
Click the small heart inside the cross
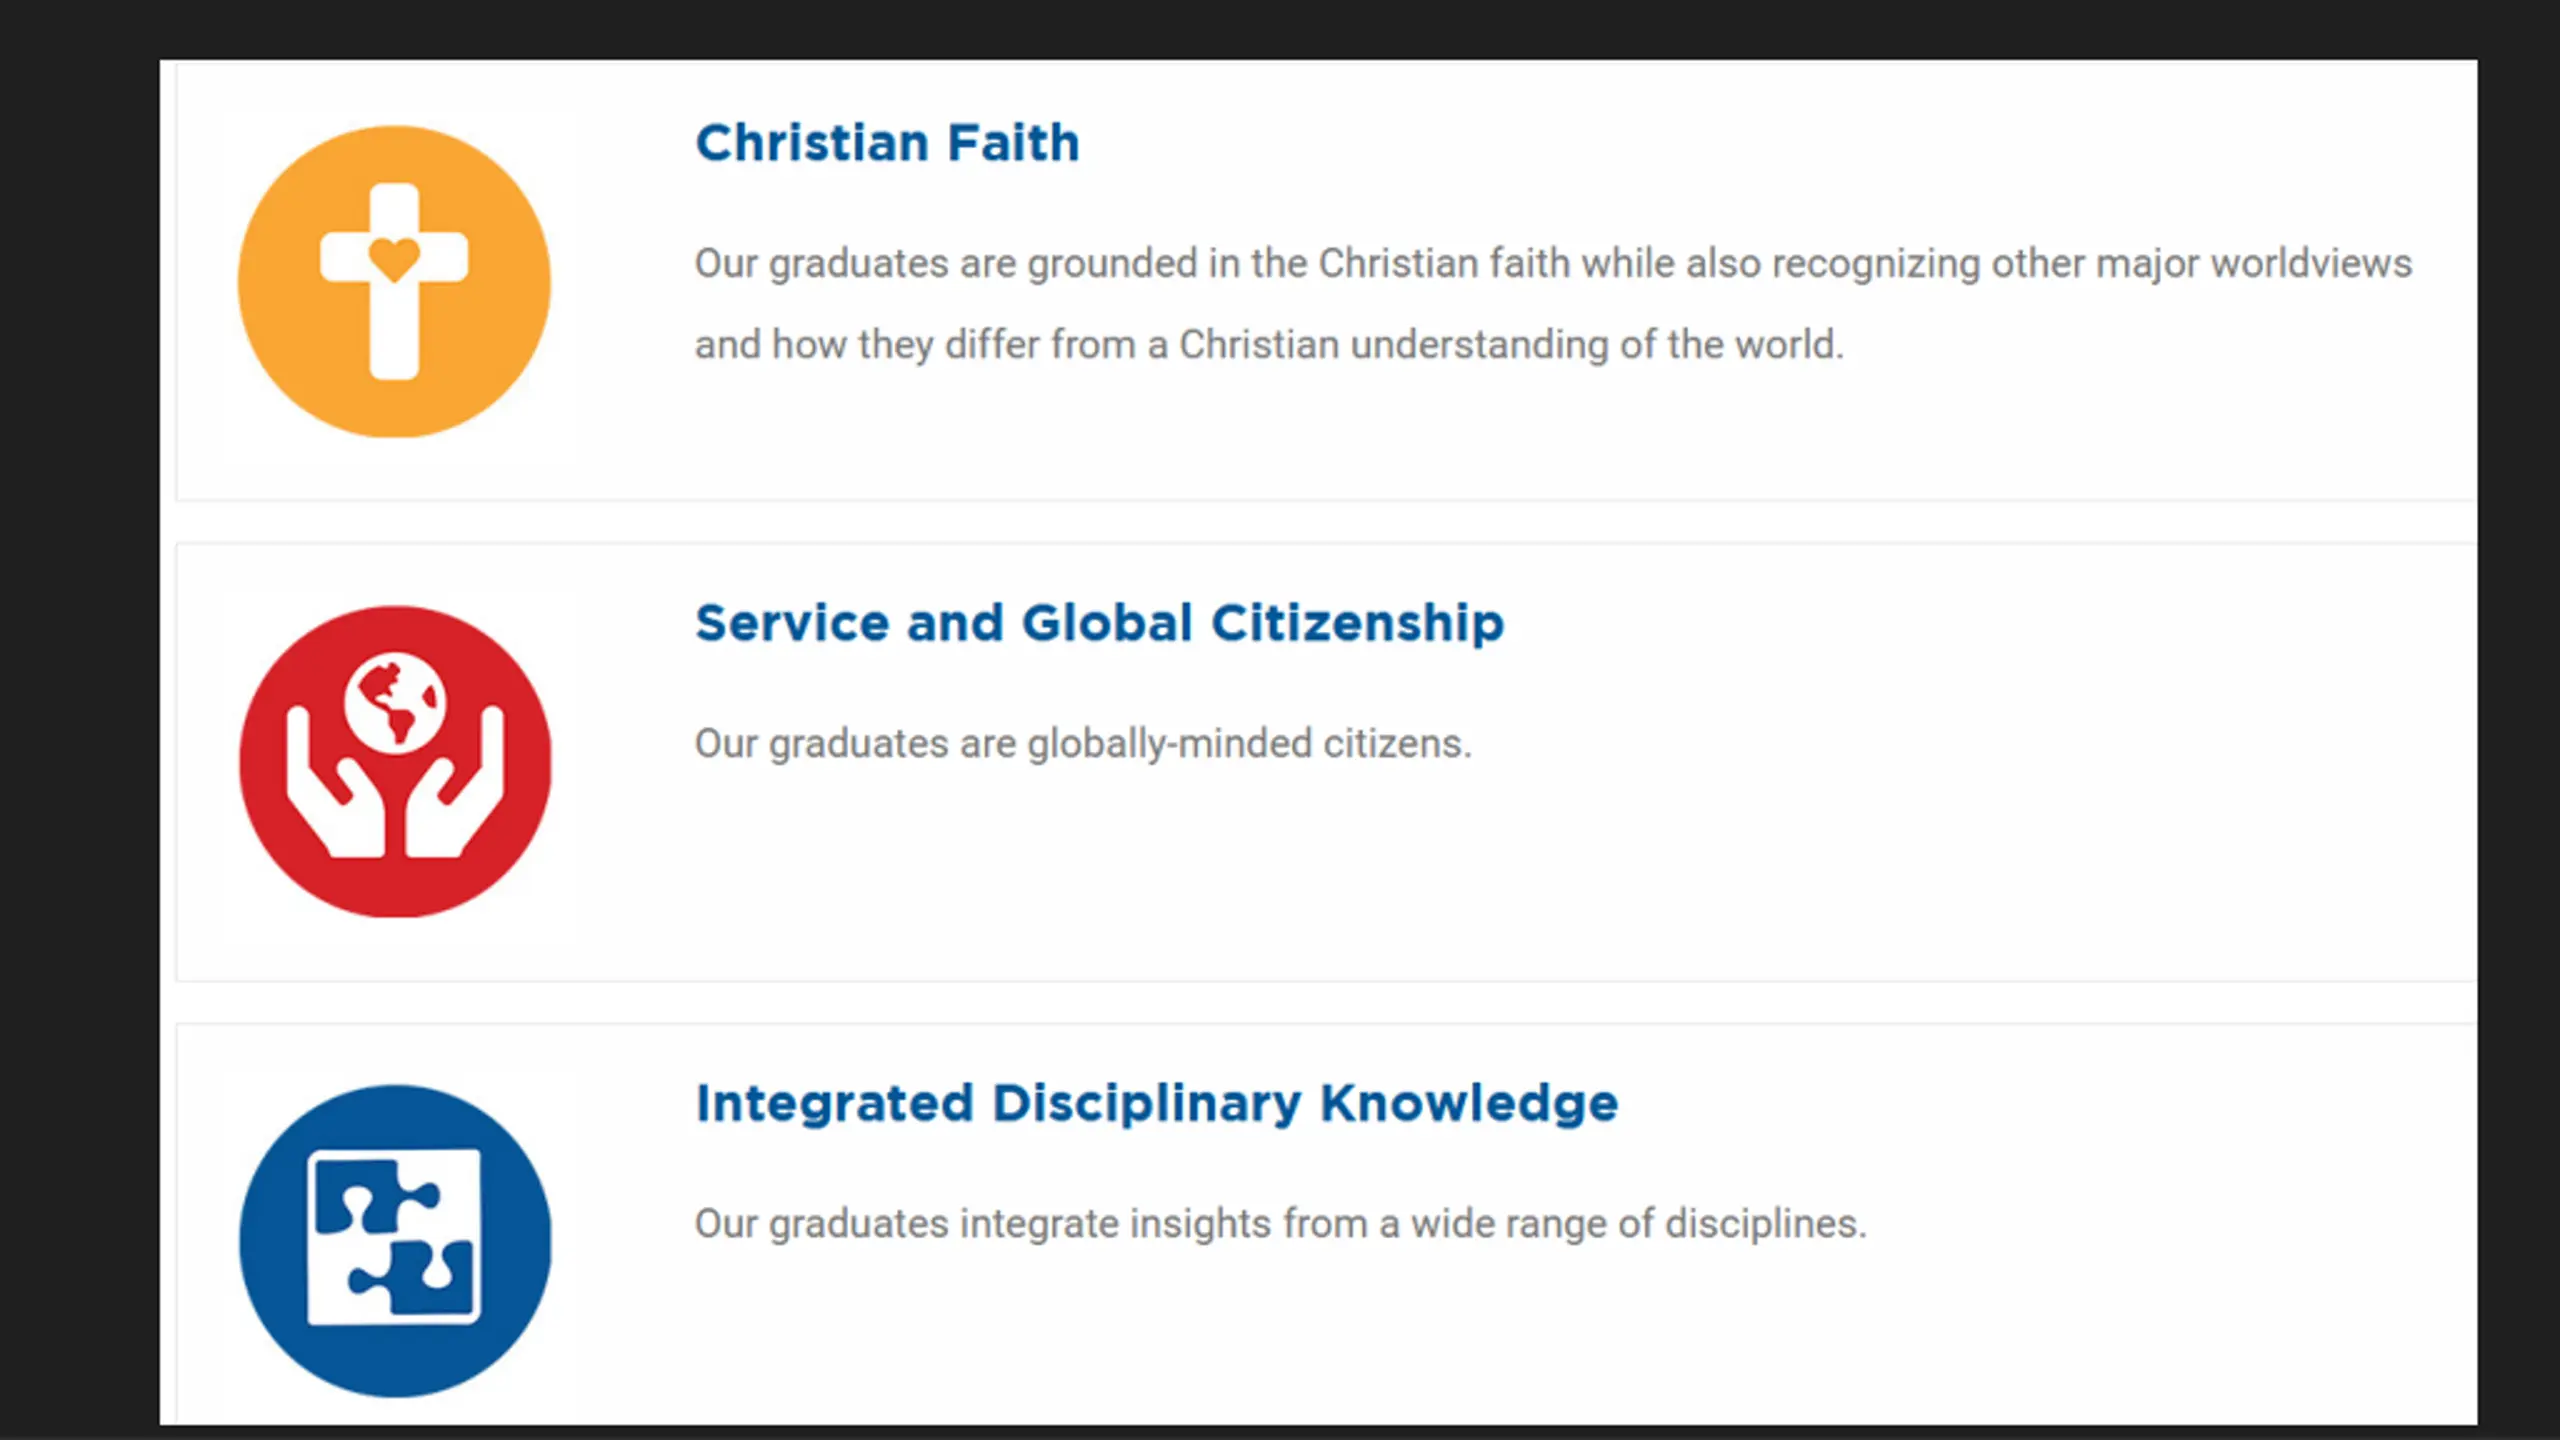[394, 259]
